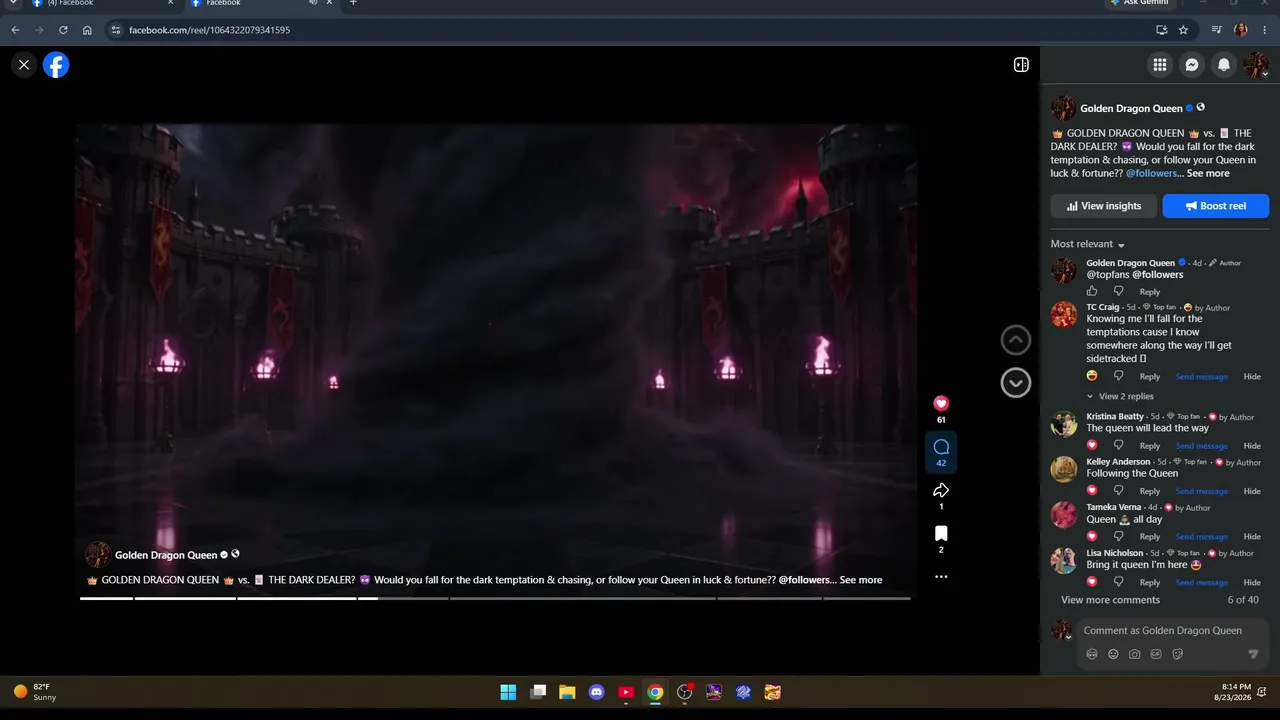Go back in browser history
This screenshot has height=720, width=1280.
click(15, 30)
